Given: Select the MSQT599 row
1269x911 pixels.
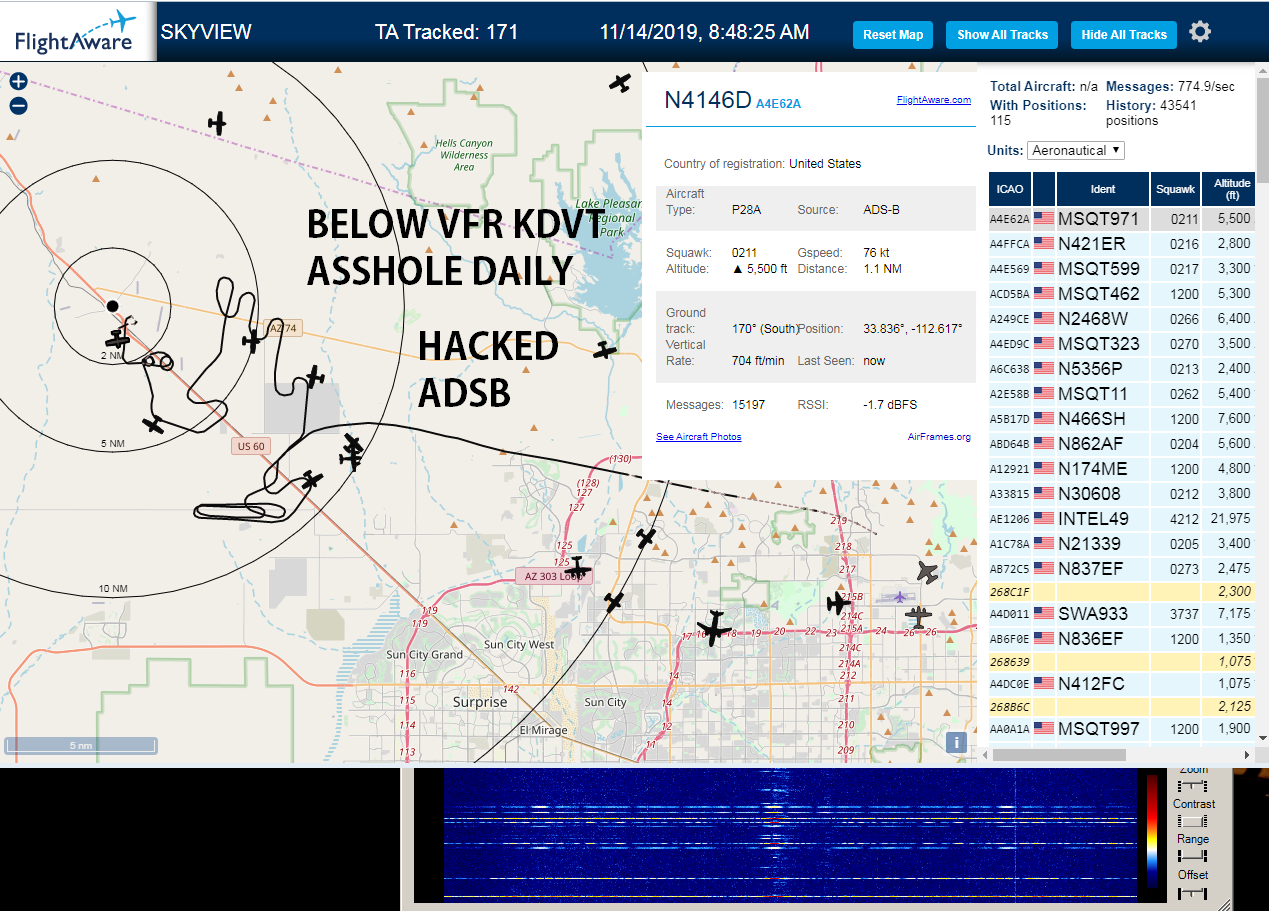Looking at the screenshot, I should [1122, 268].
